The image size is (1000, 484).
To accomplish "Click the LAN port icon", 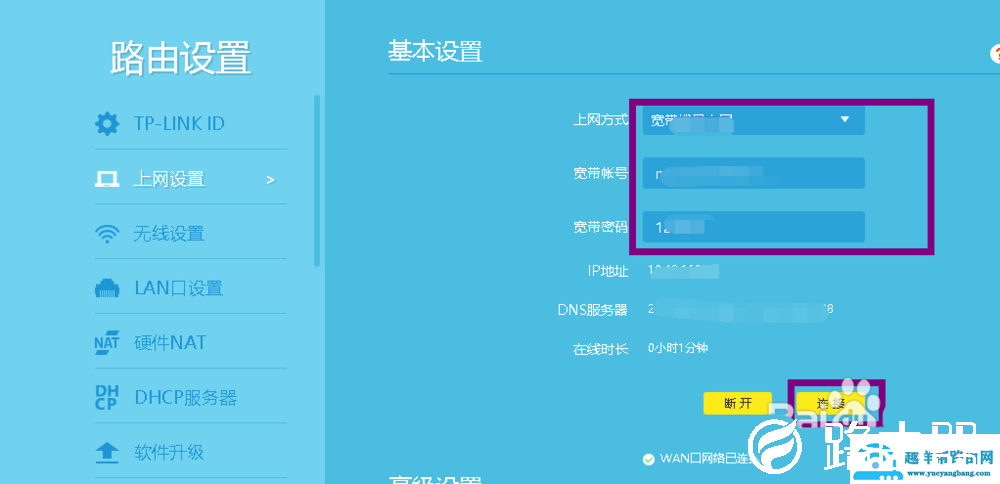I will (x=107, y=289).
